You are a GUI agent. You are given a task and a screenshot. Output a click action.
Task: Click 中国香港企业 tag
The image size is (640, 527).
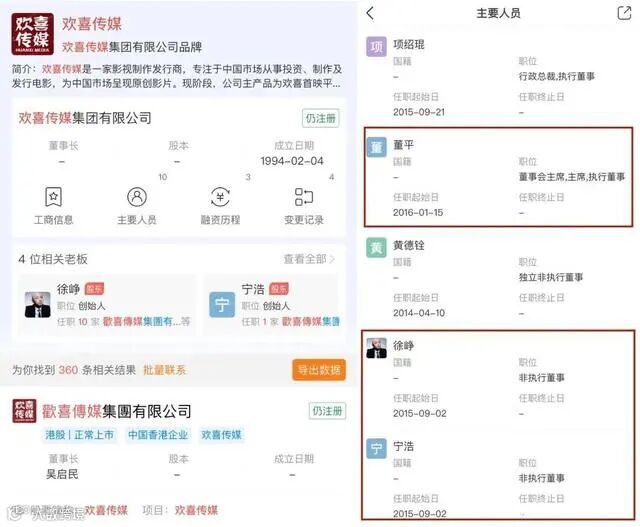coord(158,435)
